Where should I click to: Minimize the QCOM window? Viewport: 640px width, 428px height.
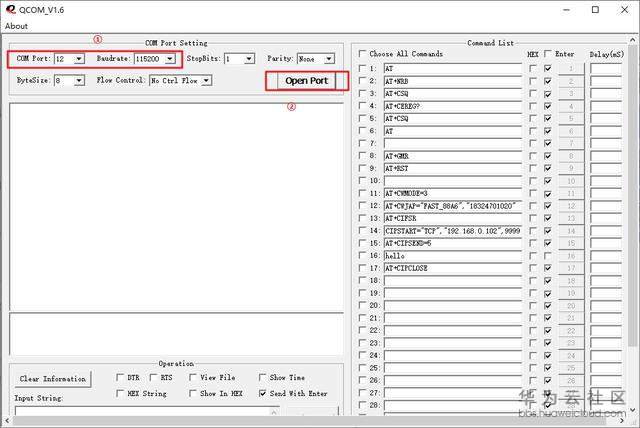tap(566, 10)
